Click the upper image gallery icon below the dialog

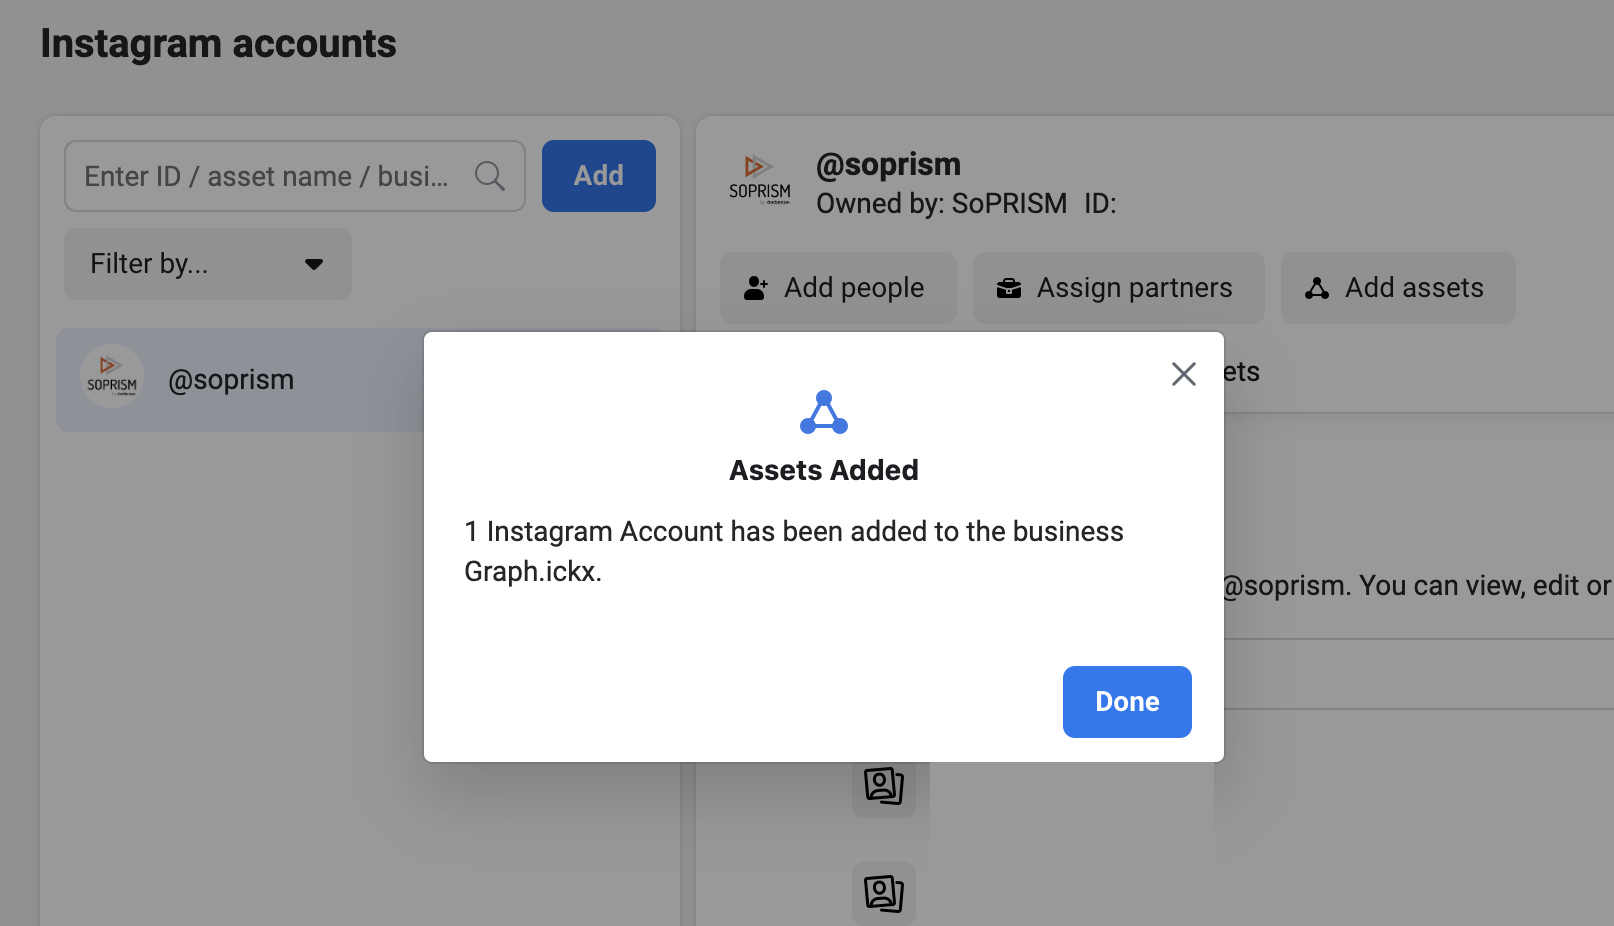[884, 786]
